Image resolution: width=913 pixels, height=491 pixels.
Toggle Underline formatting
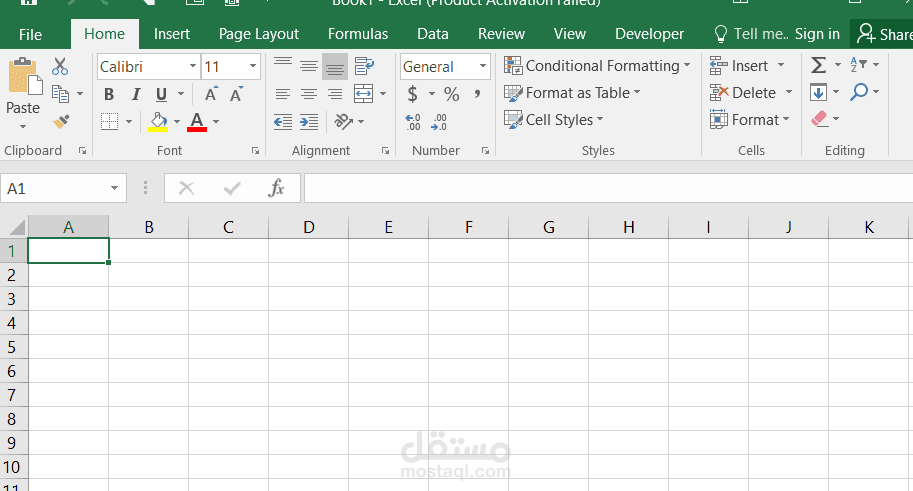point(160,95)
